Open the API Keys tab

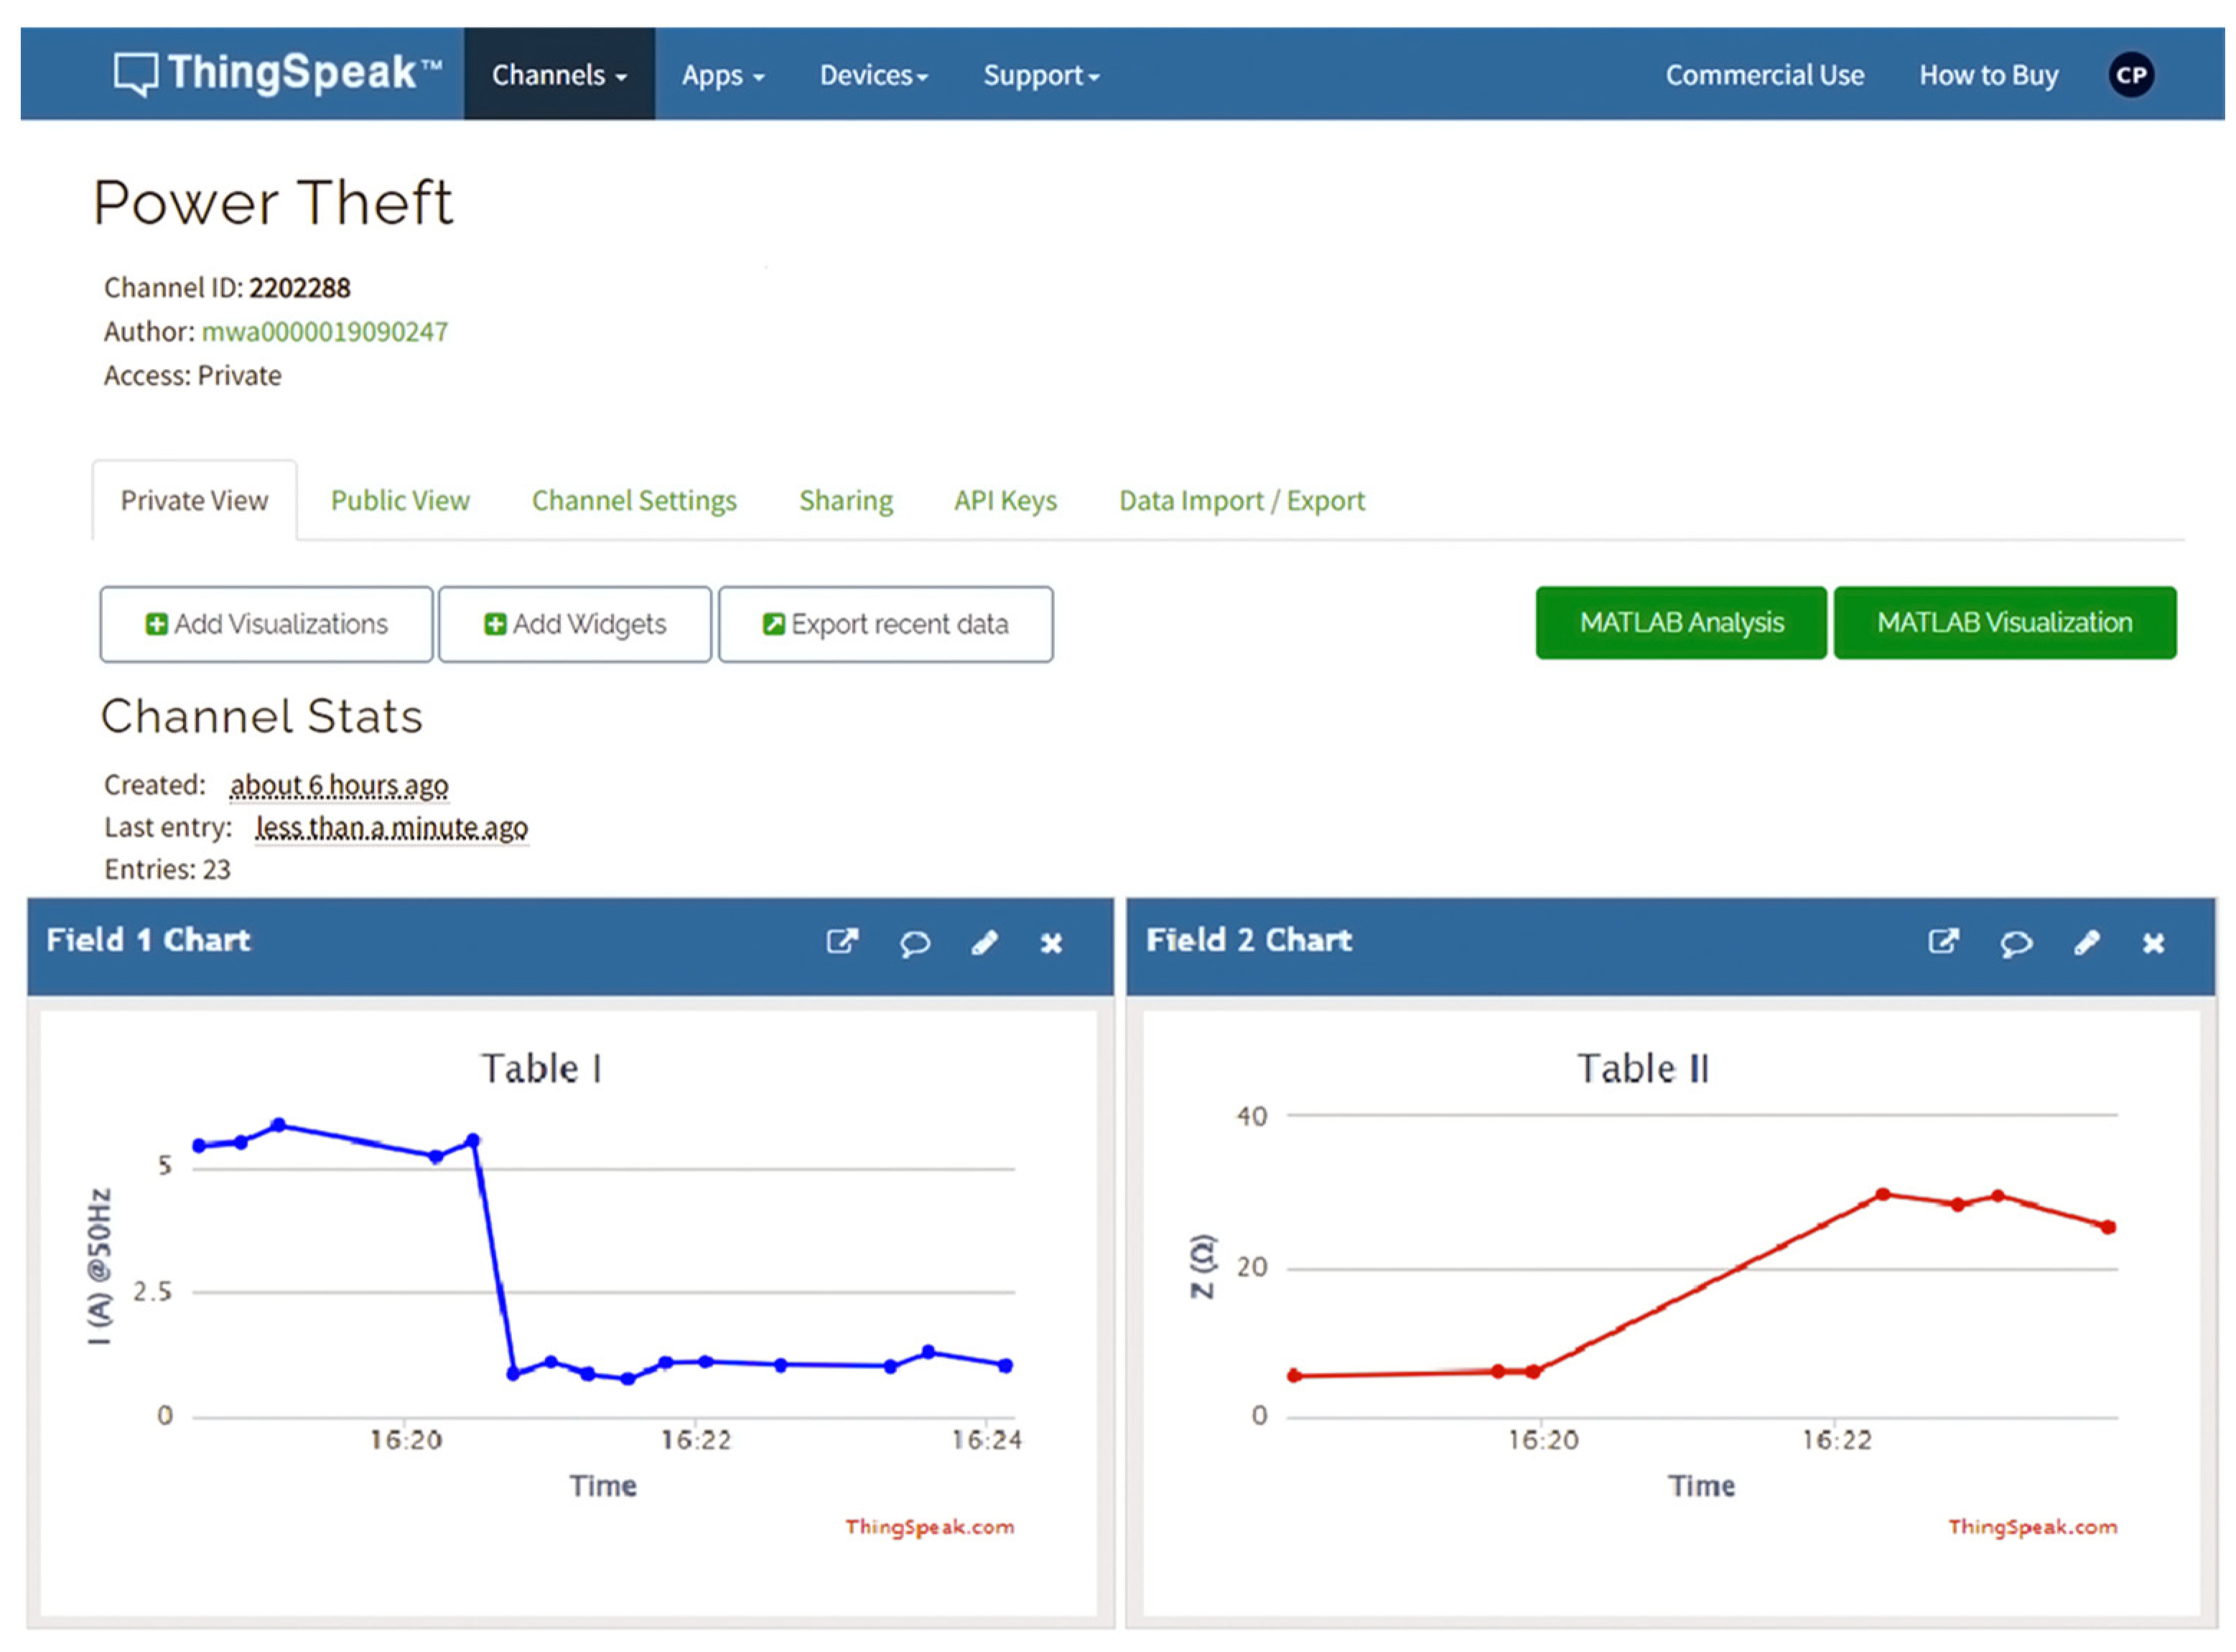click(1005, 500)
